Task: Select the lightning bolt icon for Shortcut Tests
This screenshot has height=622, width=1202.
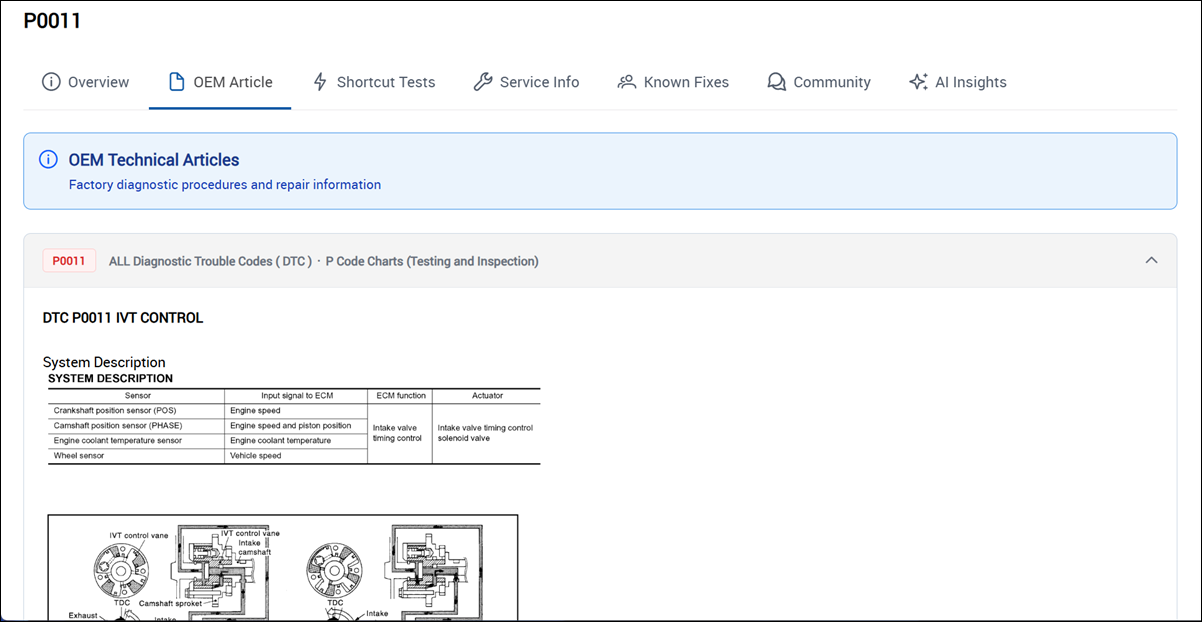Action: 321,82
